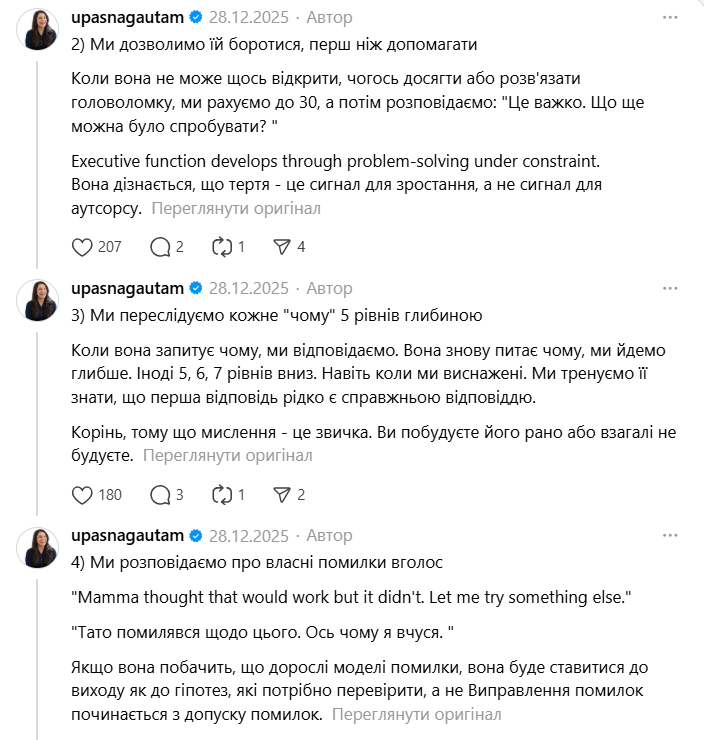Open the three-dot menu on post 4

coord(670,535)
